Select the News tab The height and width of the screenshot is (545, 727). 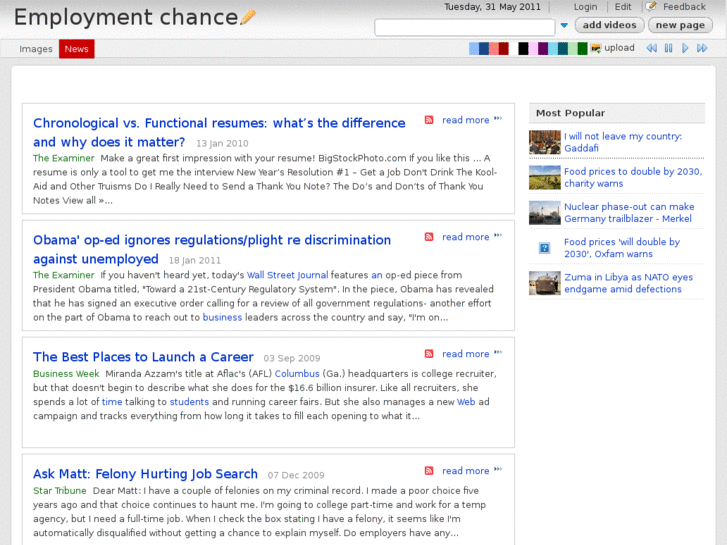[x=77, y=49]
